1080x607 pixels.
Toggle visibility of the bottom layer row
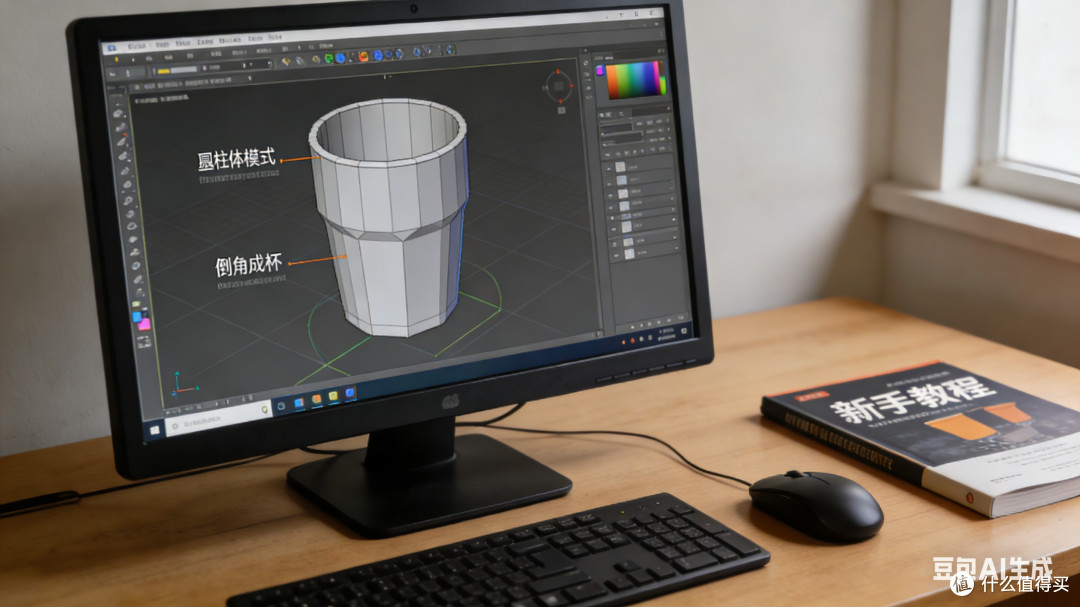coord(616,256)
